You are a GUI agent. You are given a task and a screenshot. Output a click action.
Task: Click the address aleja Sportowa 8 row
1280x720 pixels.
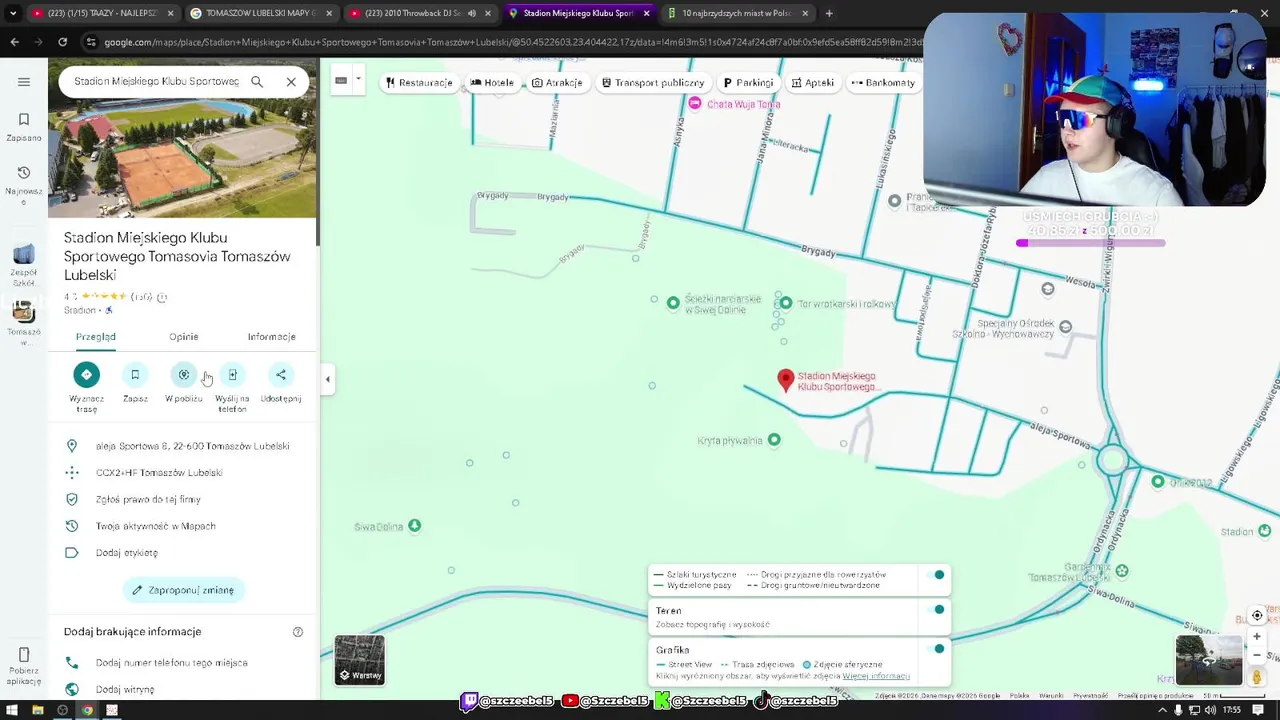click(183, 446)
